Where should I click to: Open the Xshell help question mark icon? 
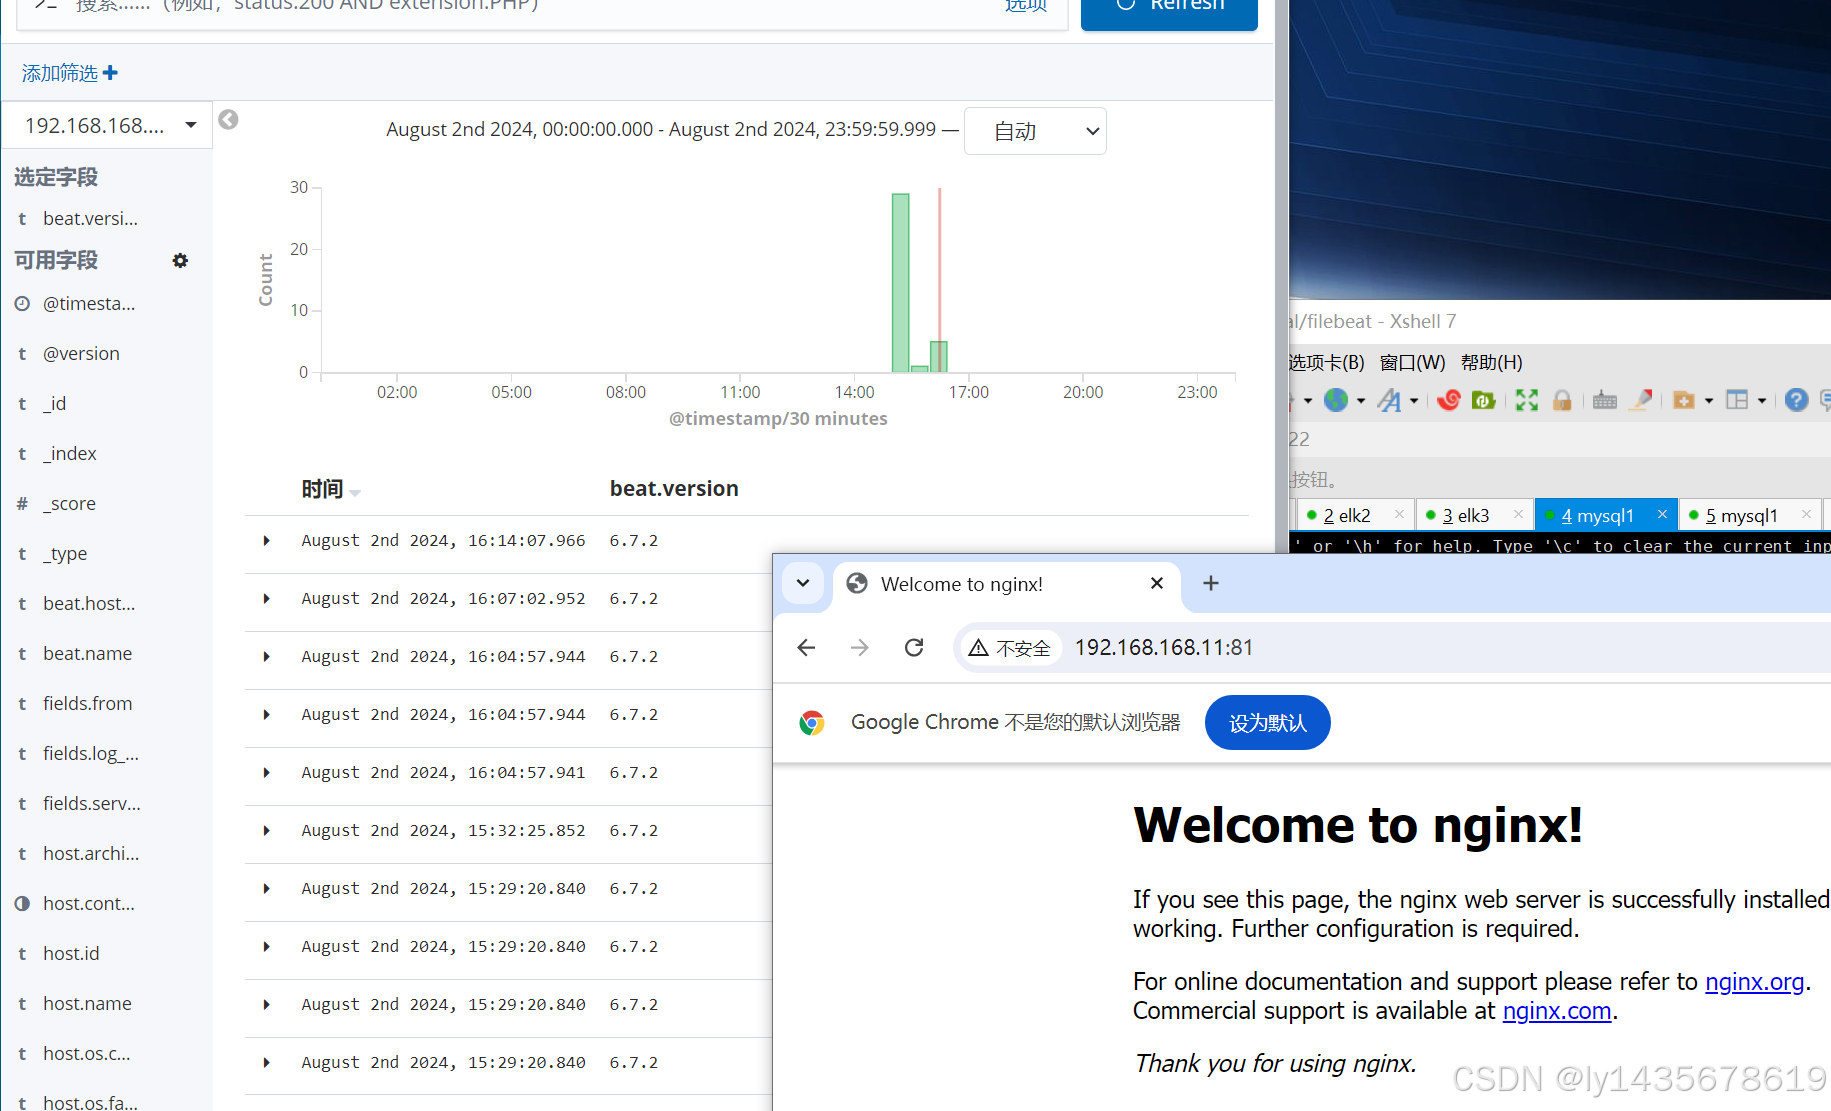1796,400
